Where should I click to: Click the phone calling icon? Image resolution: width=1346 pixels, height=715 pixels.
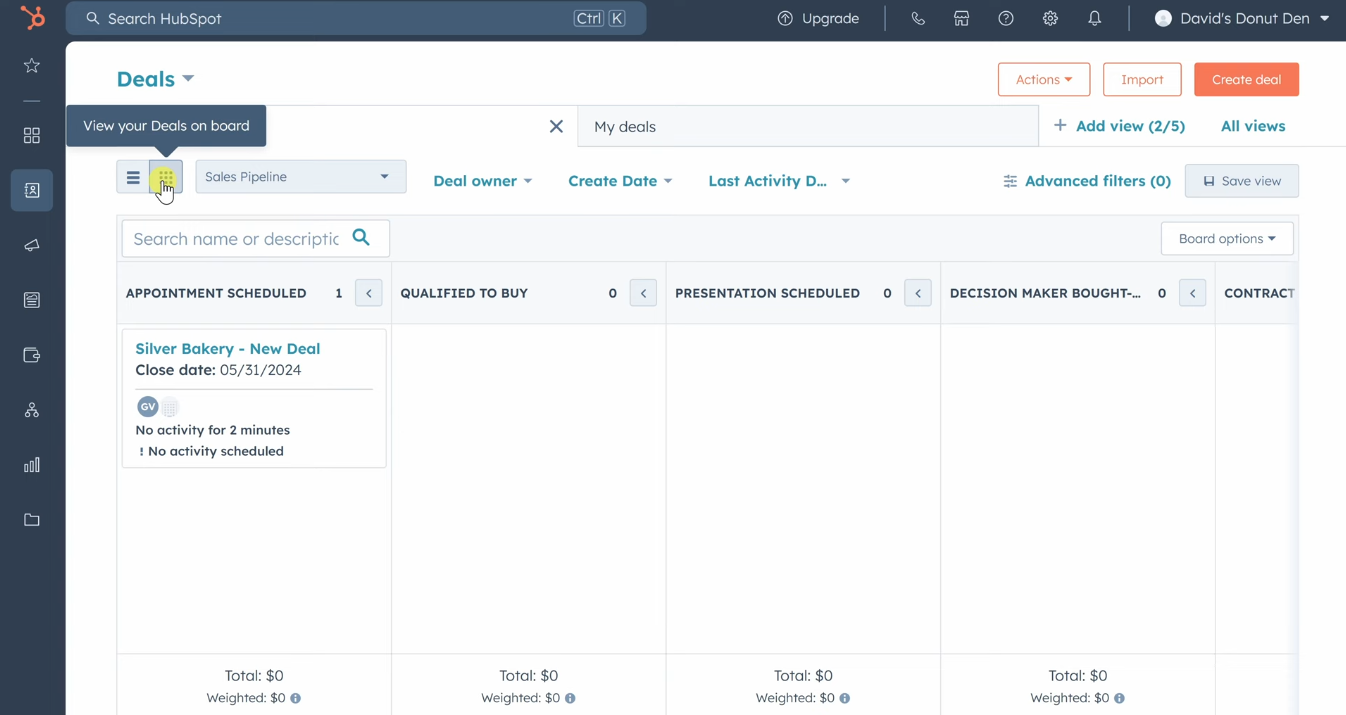point(918,18)
